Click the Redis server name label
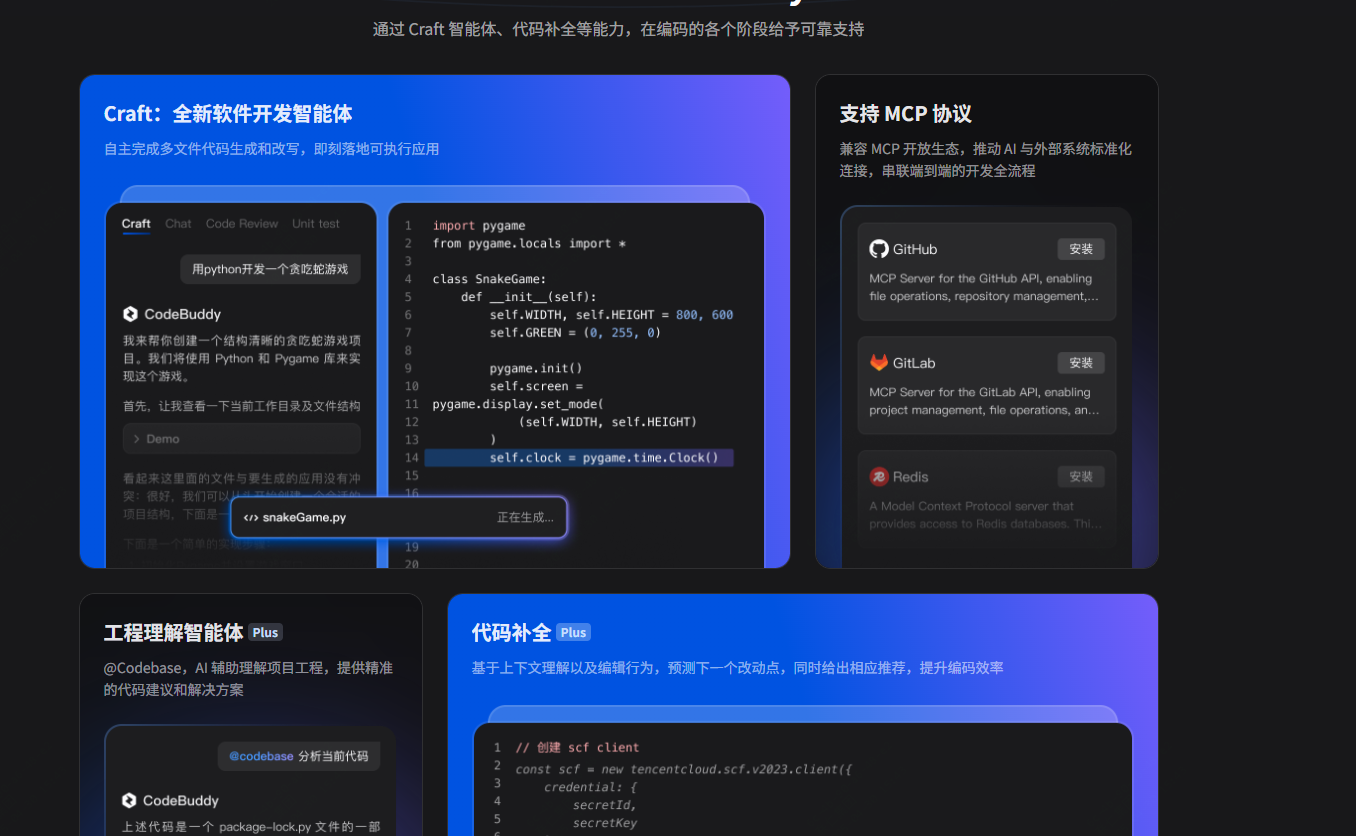The image size is (1356, 836). click(x=911, y=477)
